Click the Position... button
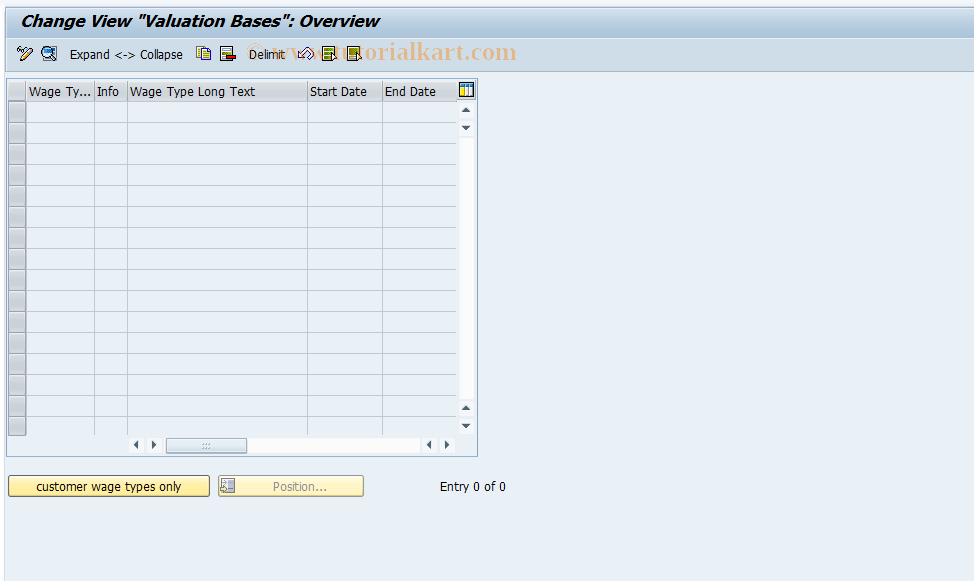974x581 pixels. coord(291,487)
